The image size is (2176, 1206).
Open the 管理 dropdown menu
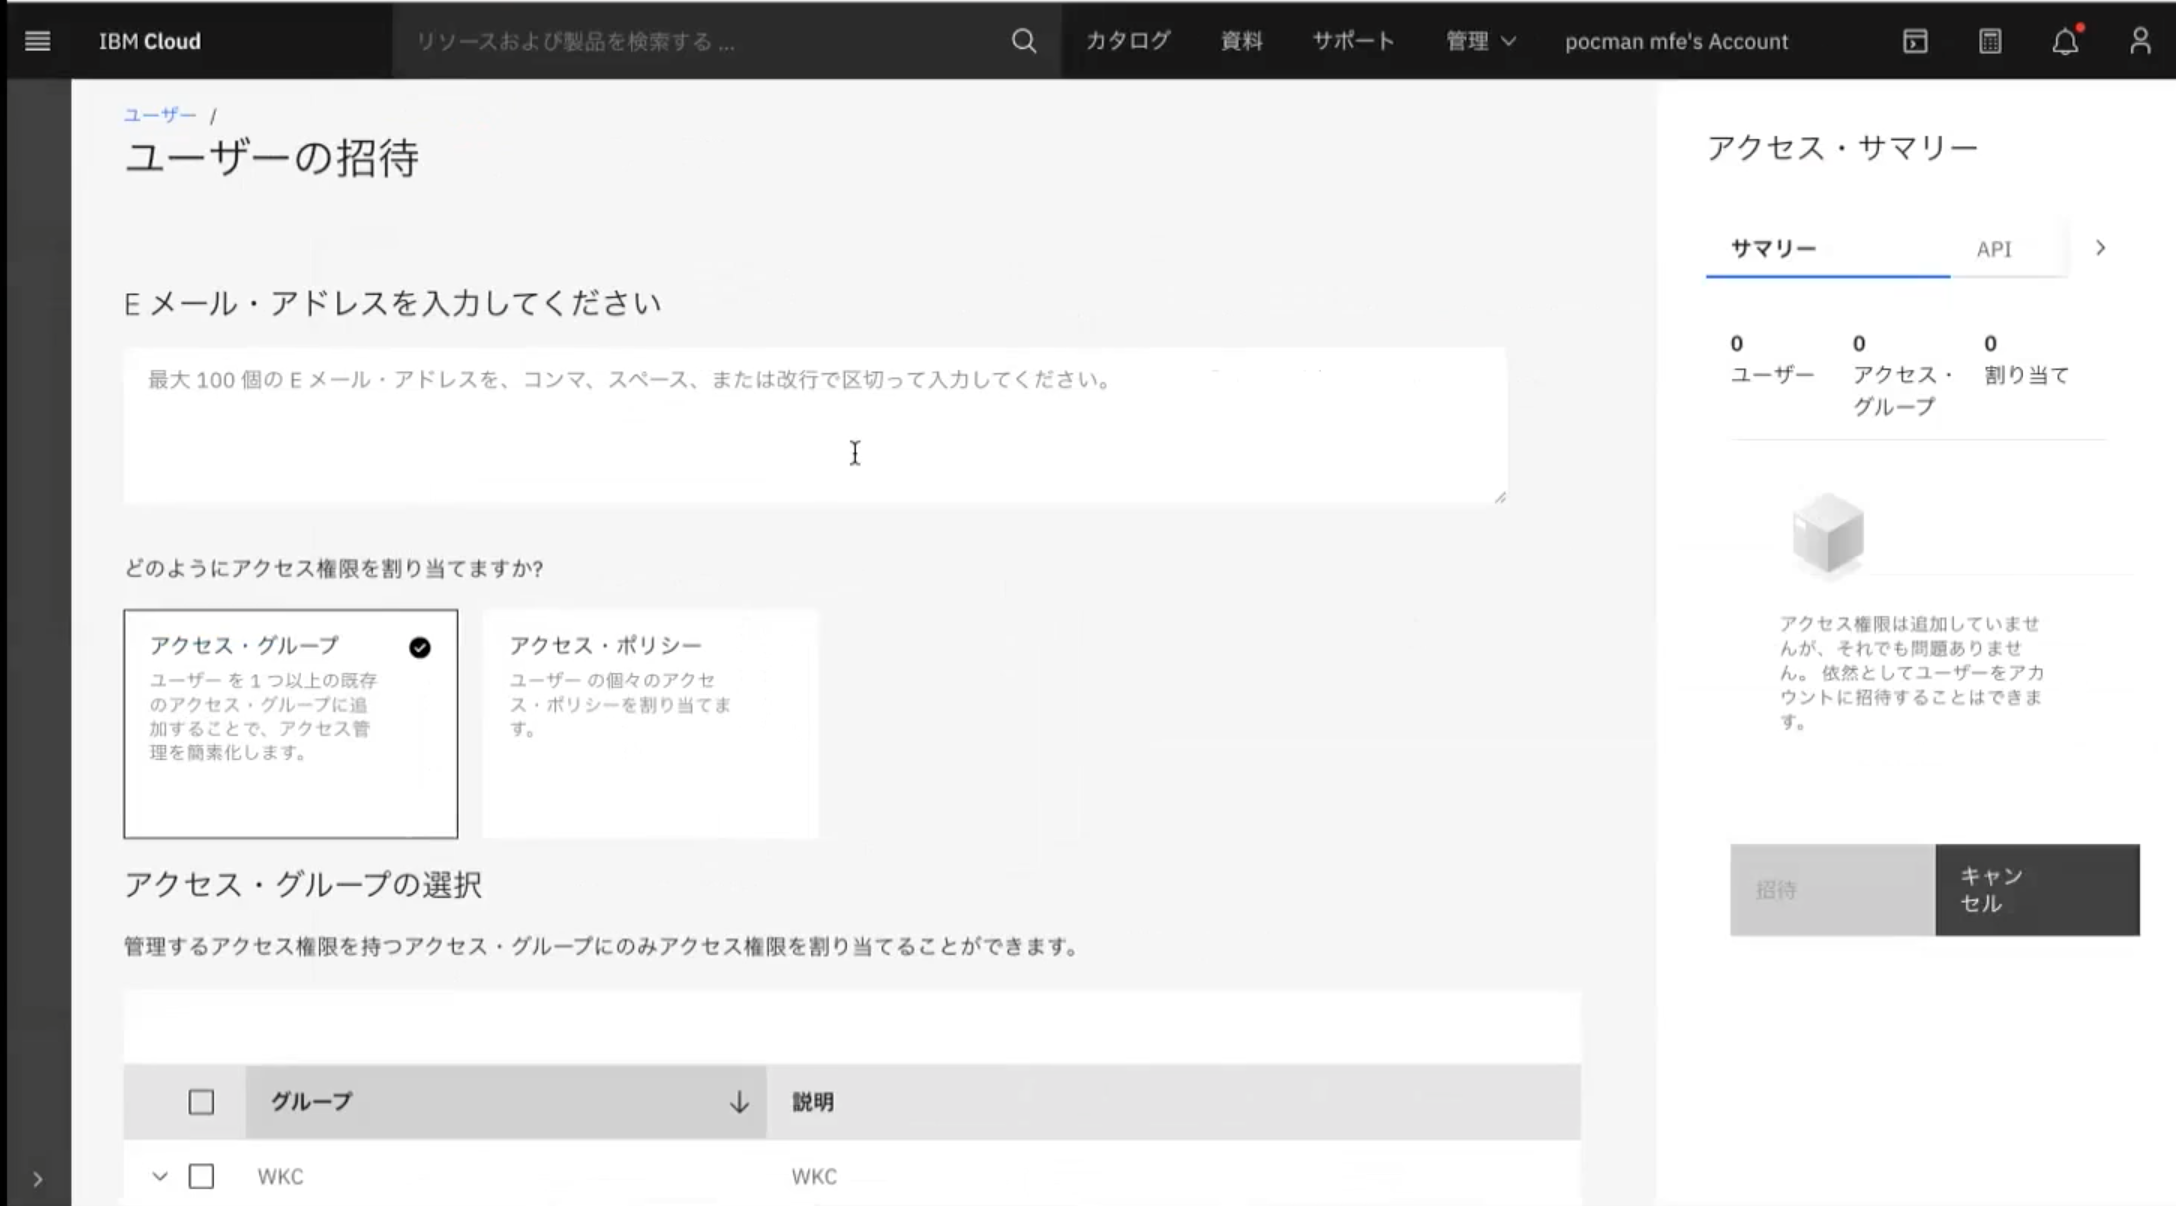tap(1480, 41)
